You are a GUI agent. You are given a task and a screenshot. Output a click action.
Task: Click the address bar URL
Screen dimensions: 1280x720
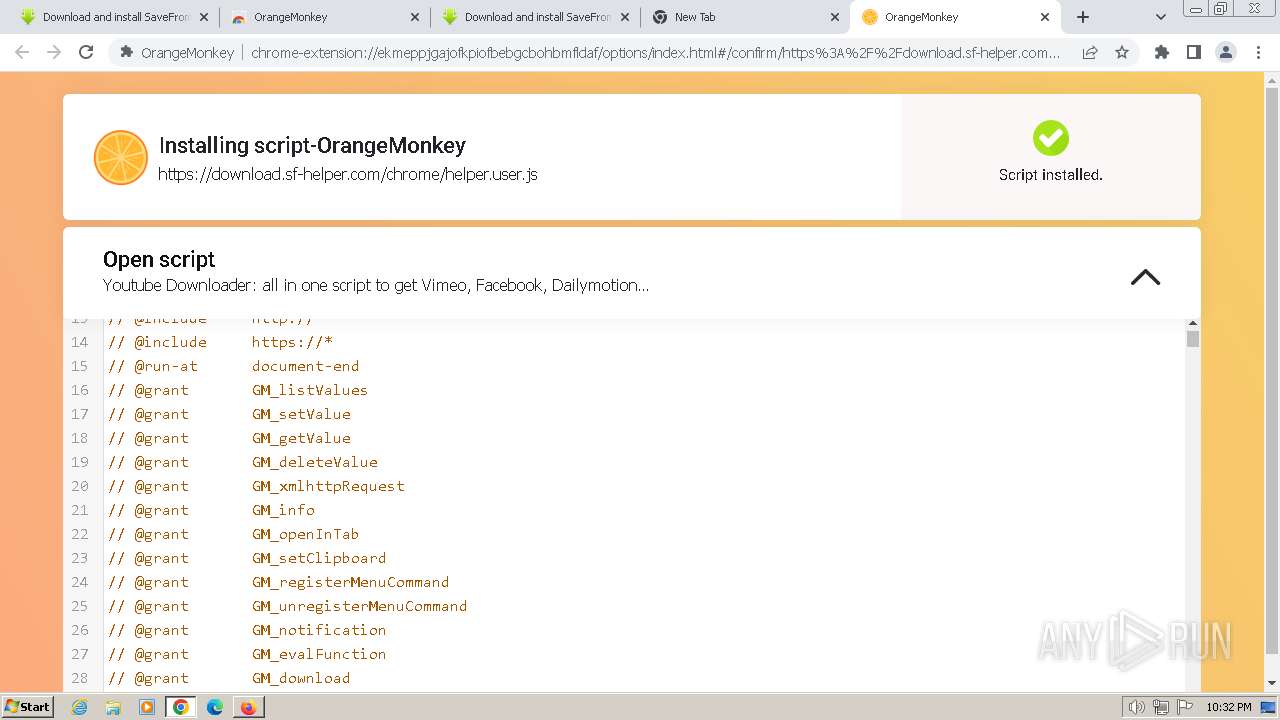click(x=656, y=53)
